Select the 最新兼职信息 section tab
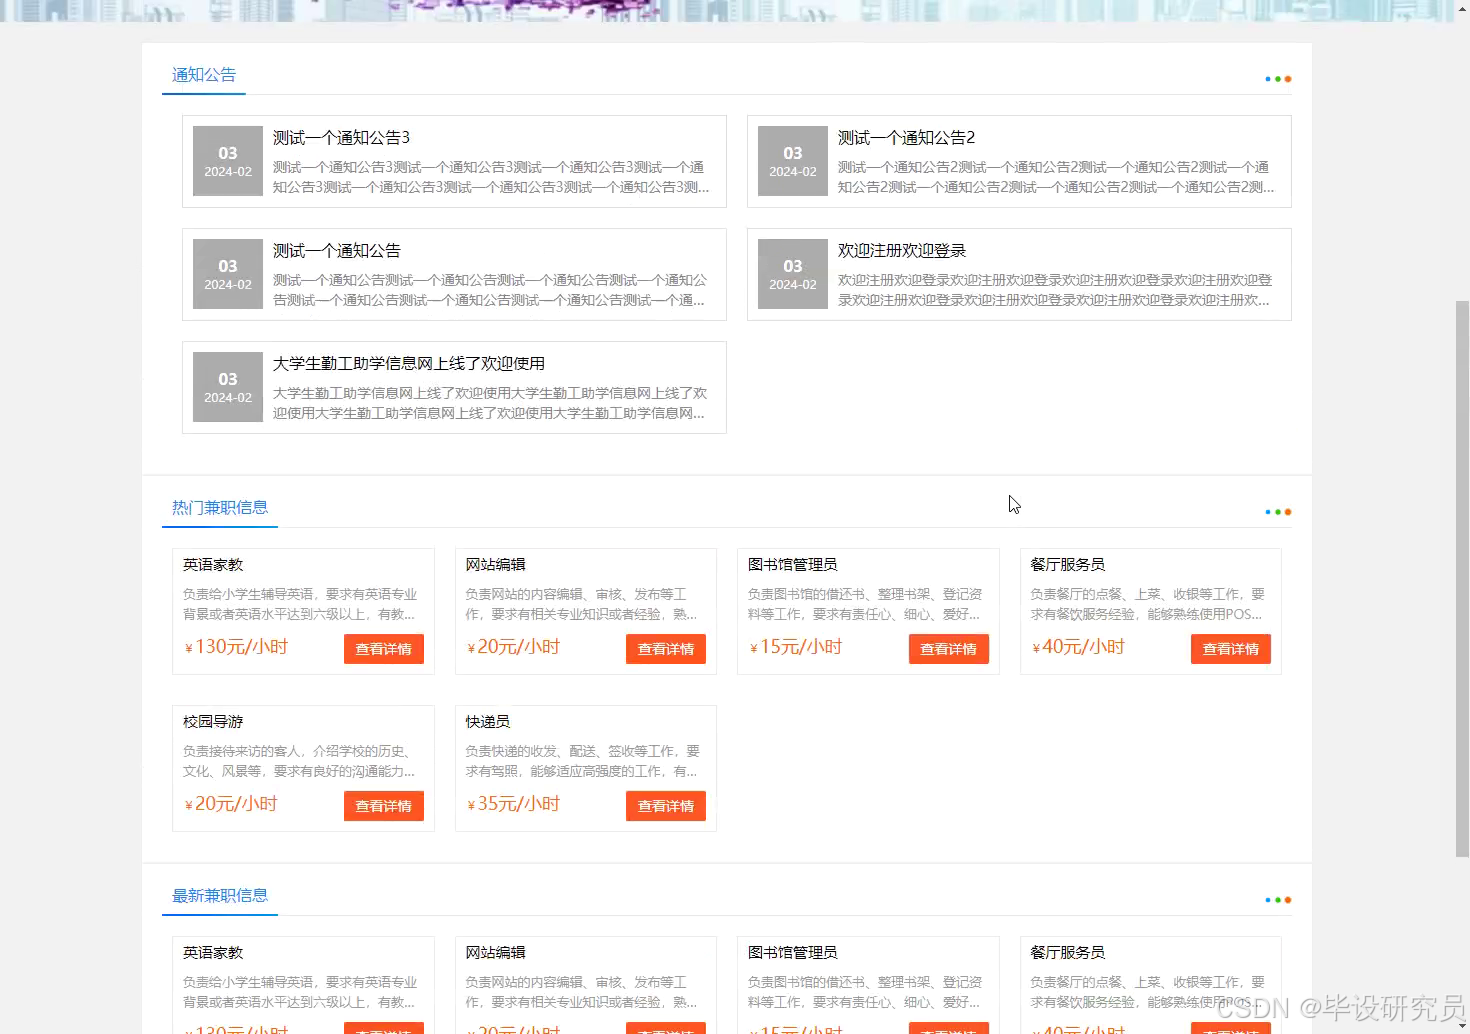1470x1034 pixels. [220, 896]
